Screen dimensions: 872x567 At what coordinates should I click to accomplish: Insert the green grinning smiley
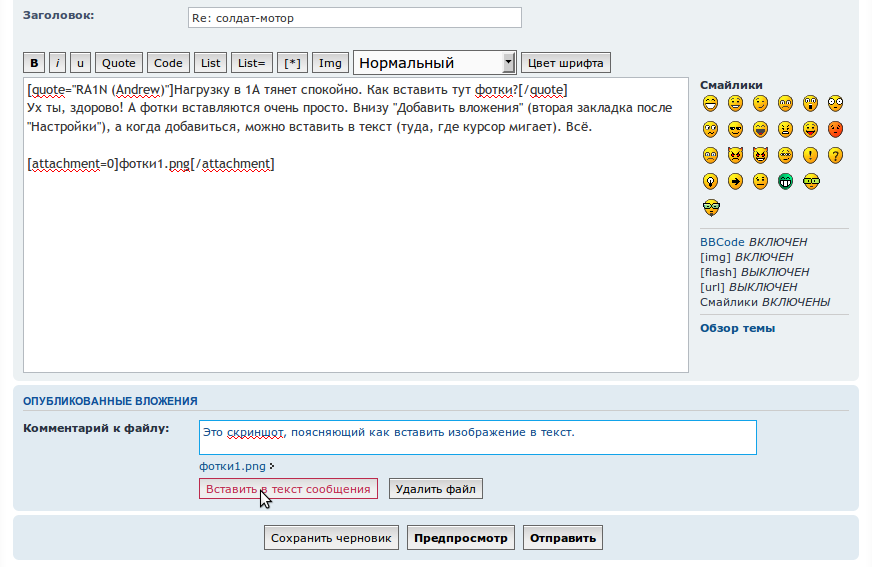click(785, 181)
